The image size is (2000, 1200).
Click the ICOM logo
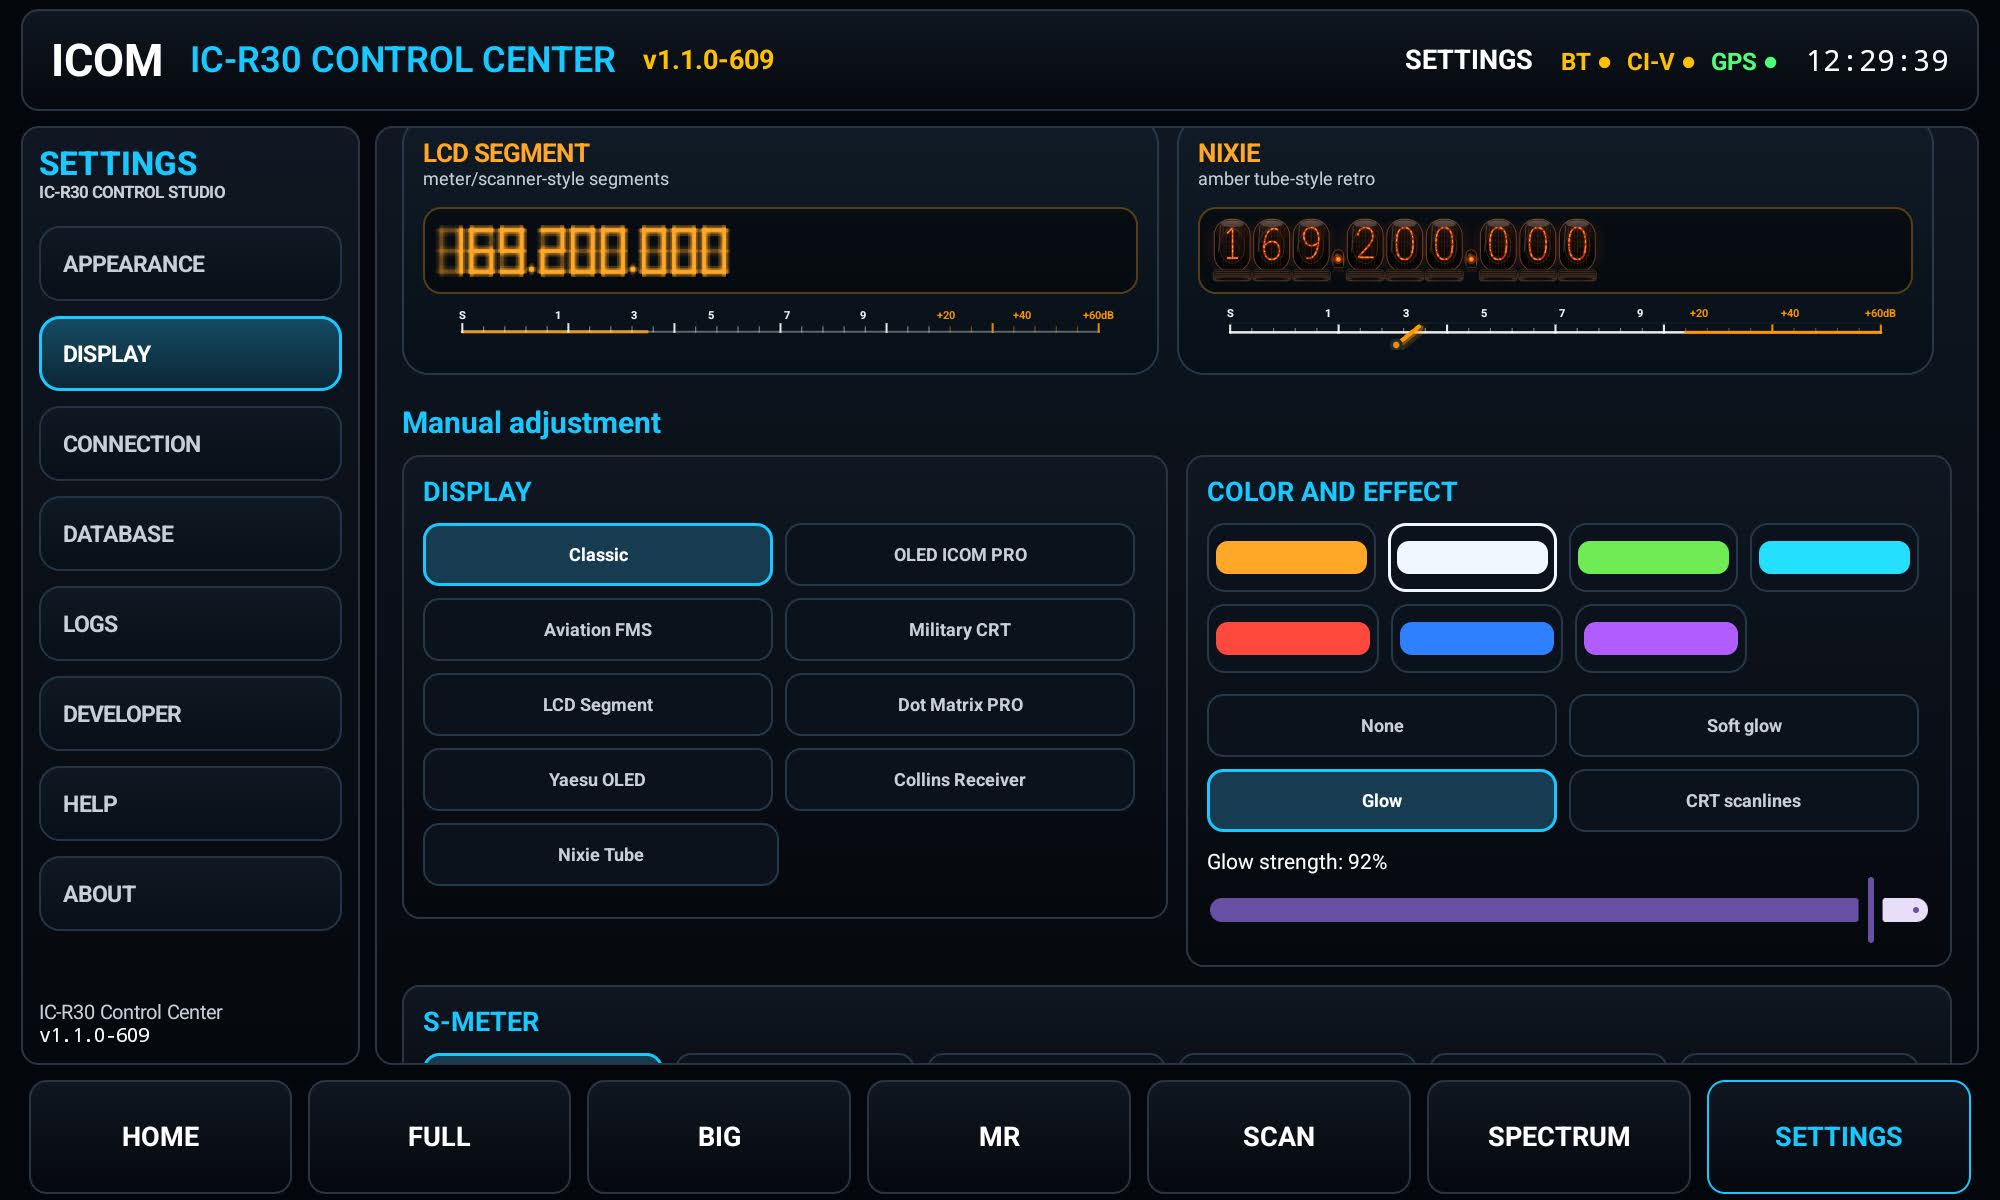click(x=107, y=61)
